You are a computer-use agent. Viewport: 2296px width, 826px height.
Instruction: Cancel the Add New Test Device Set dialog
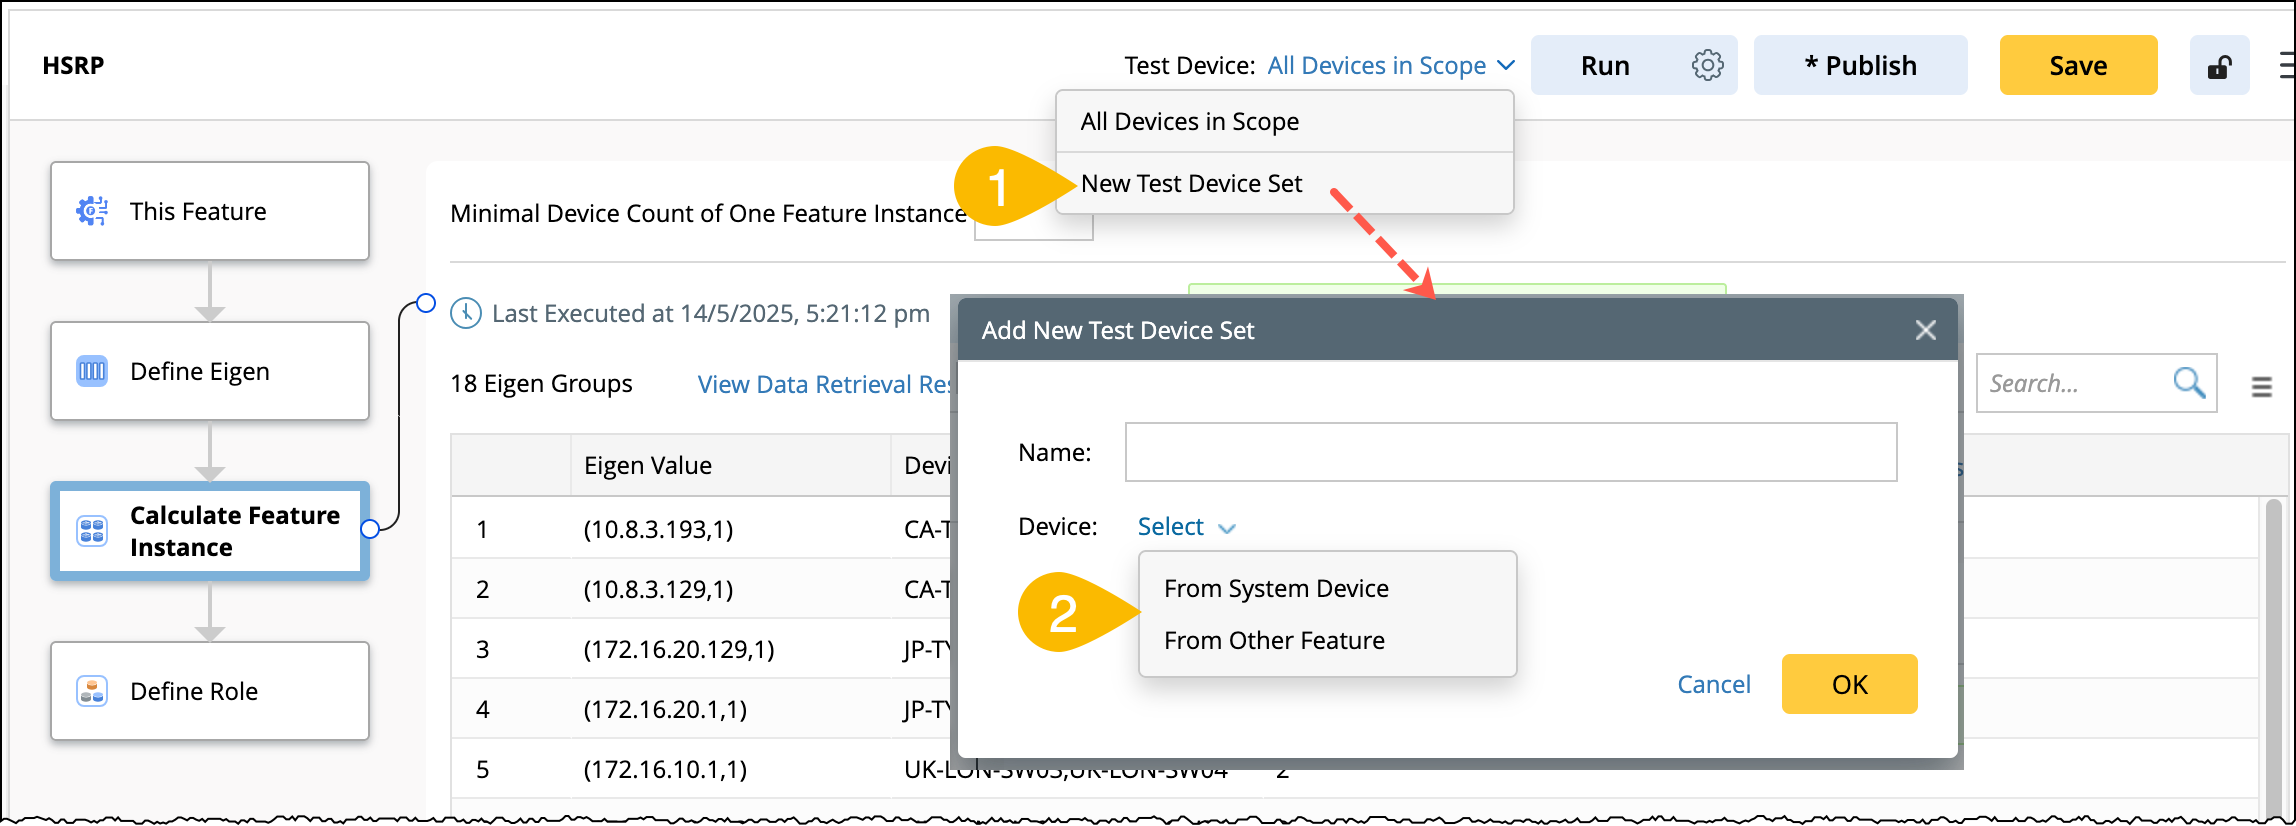pos(1713,685)
